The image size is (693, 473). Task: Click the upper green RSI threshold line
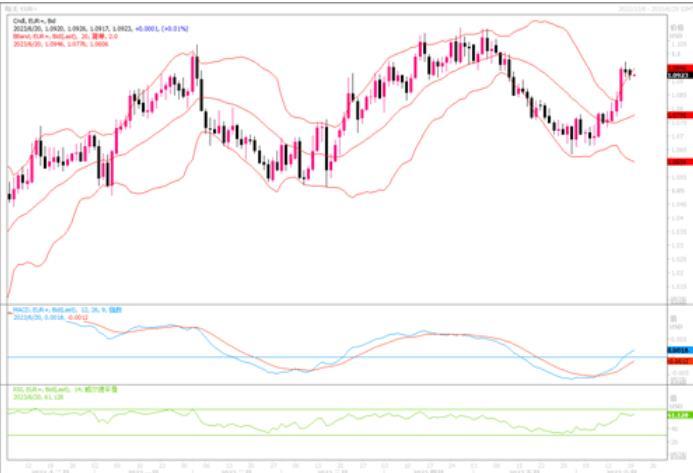300,409
